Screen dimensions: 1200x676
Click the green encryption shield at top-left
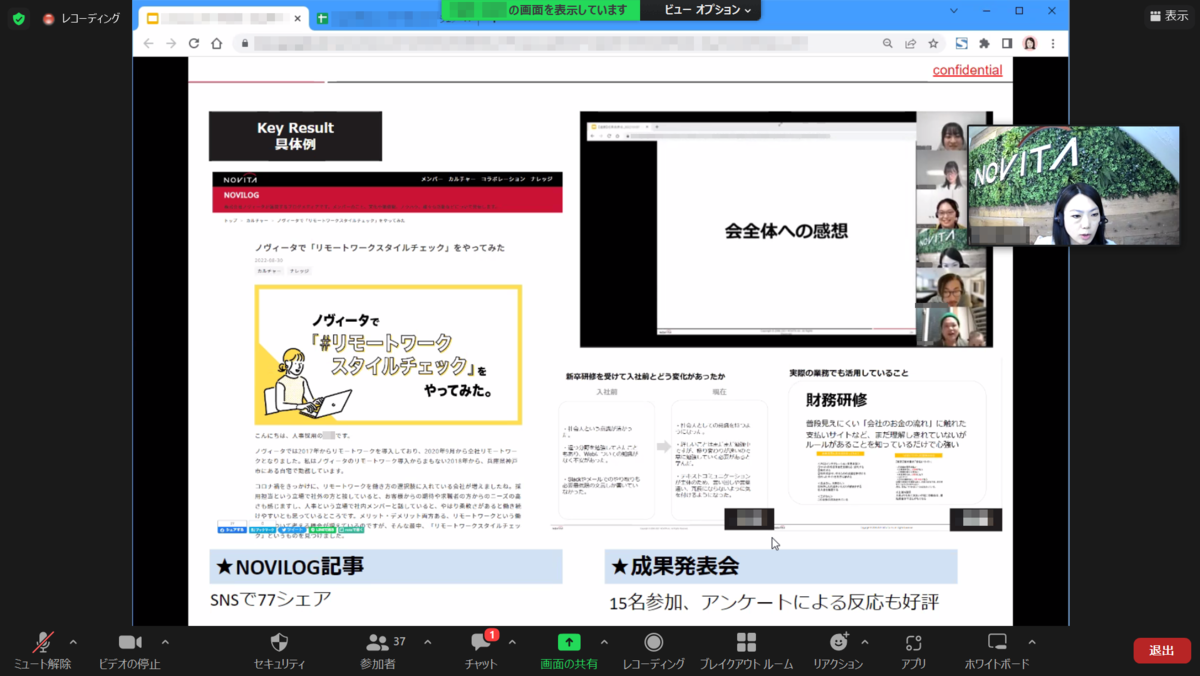[x=19, y=18]
